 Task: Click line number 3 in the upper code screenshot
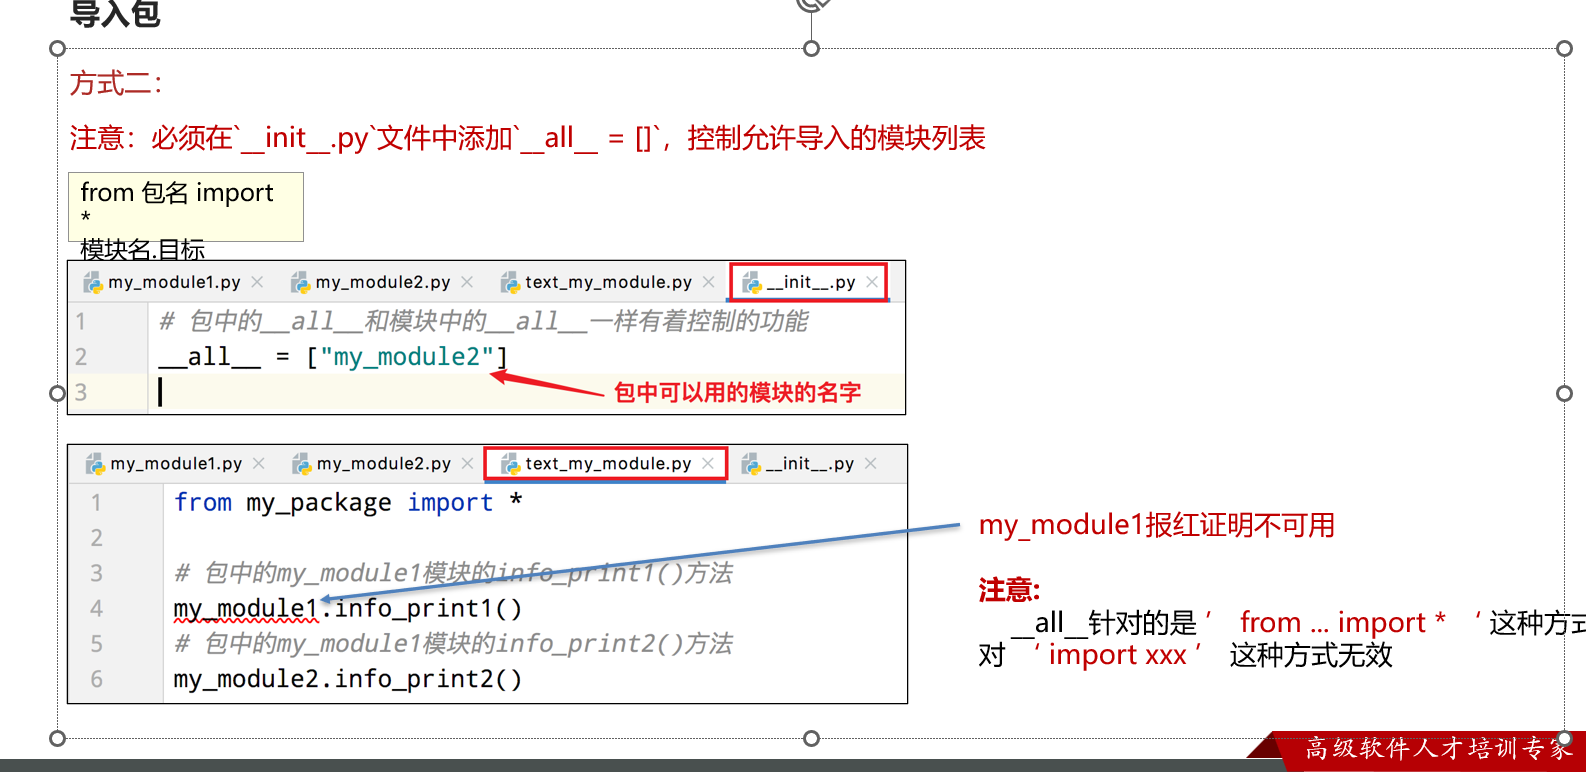(x=81, y=393)
